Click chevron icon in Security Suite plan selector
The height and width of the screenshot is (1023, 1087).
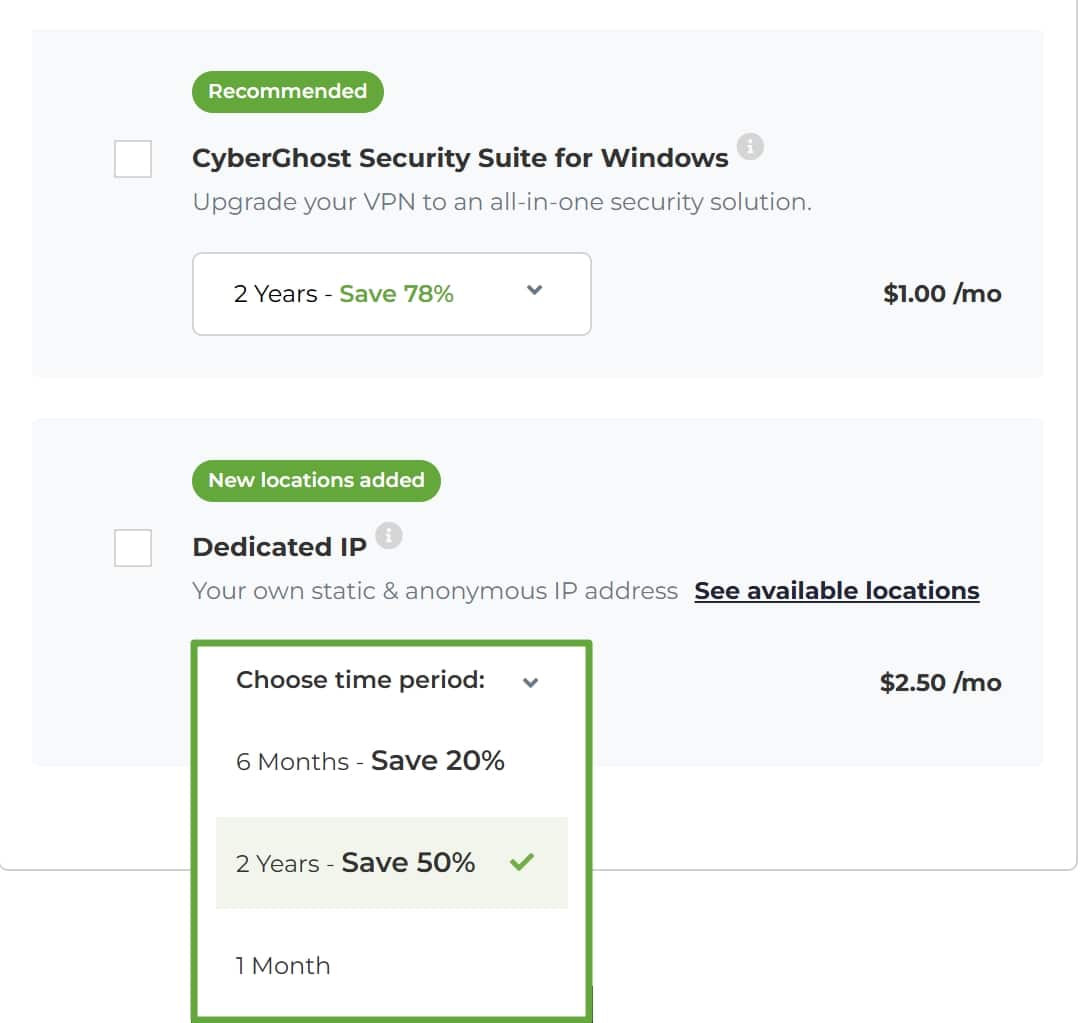point(534,290)
